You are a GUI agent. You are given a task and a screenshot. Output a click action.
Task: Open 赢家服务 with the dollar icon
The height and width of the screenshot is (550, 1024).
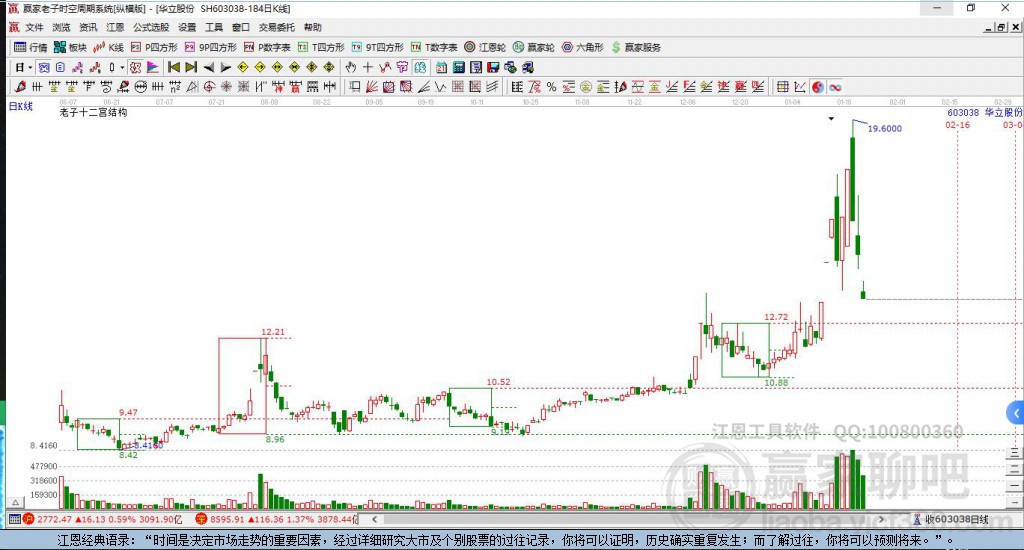click(636, 47)
